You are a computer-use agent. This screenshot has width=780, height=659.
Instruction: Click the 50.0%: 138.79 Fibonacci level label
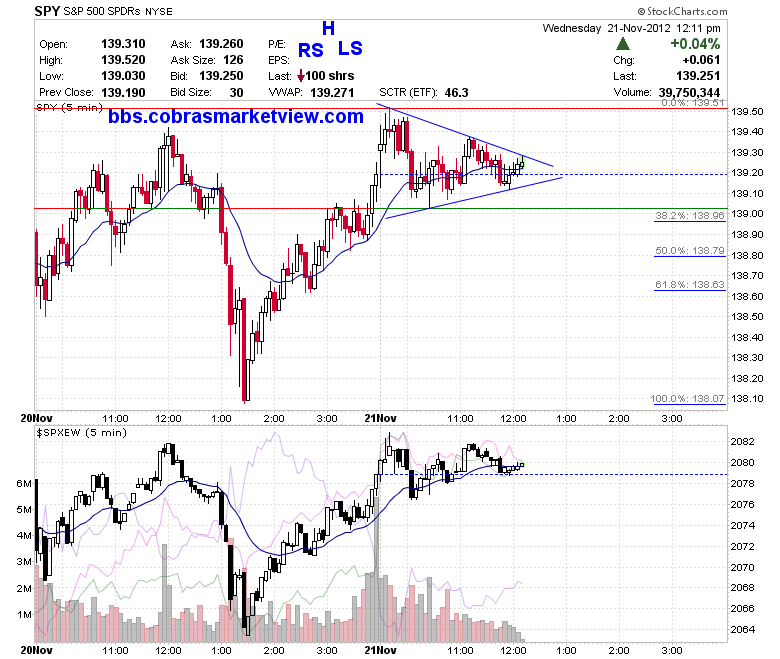coord(689,250)
